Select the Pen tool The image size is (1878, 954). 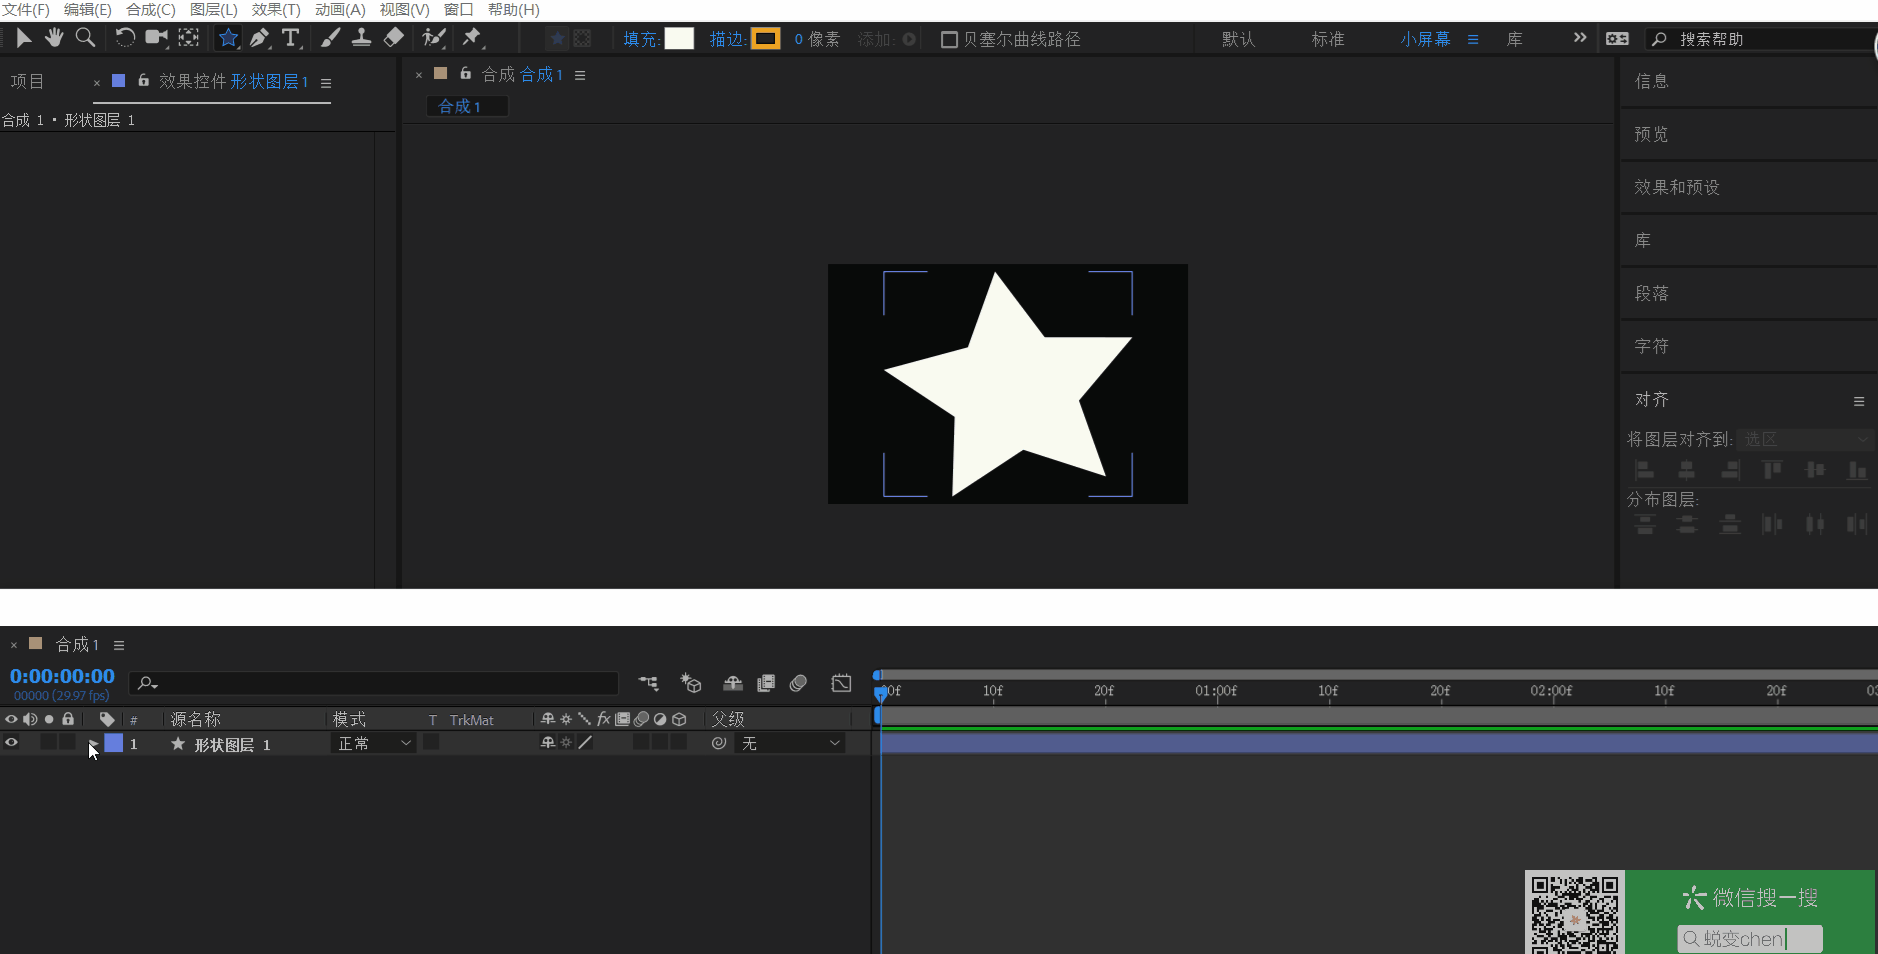tap(259, 38)
